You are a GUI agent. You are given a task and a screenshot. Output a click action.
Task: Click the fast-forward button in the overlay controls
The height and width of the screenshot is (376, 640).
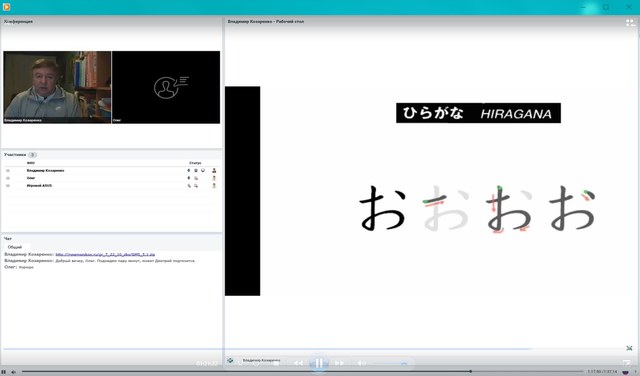339,363
